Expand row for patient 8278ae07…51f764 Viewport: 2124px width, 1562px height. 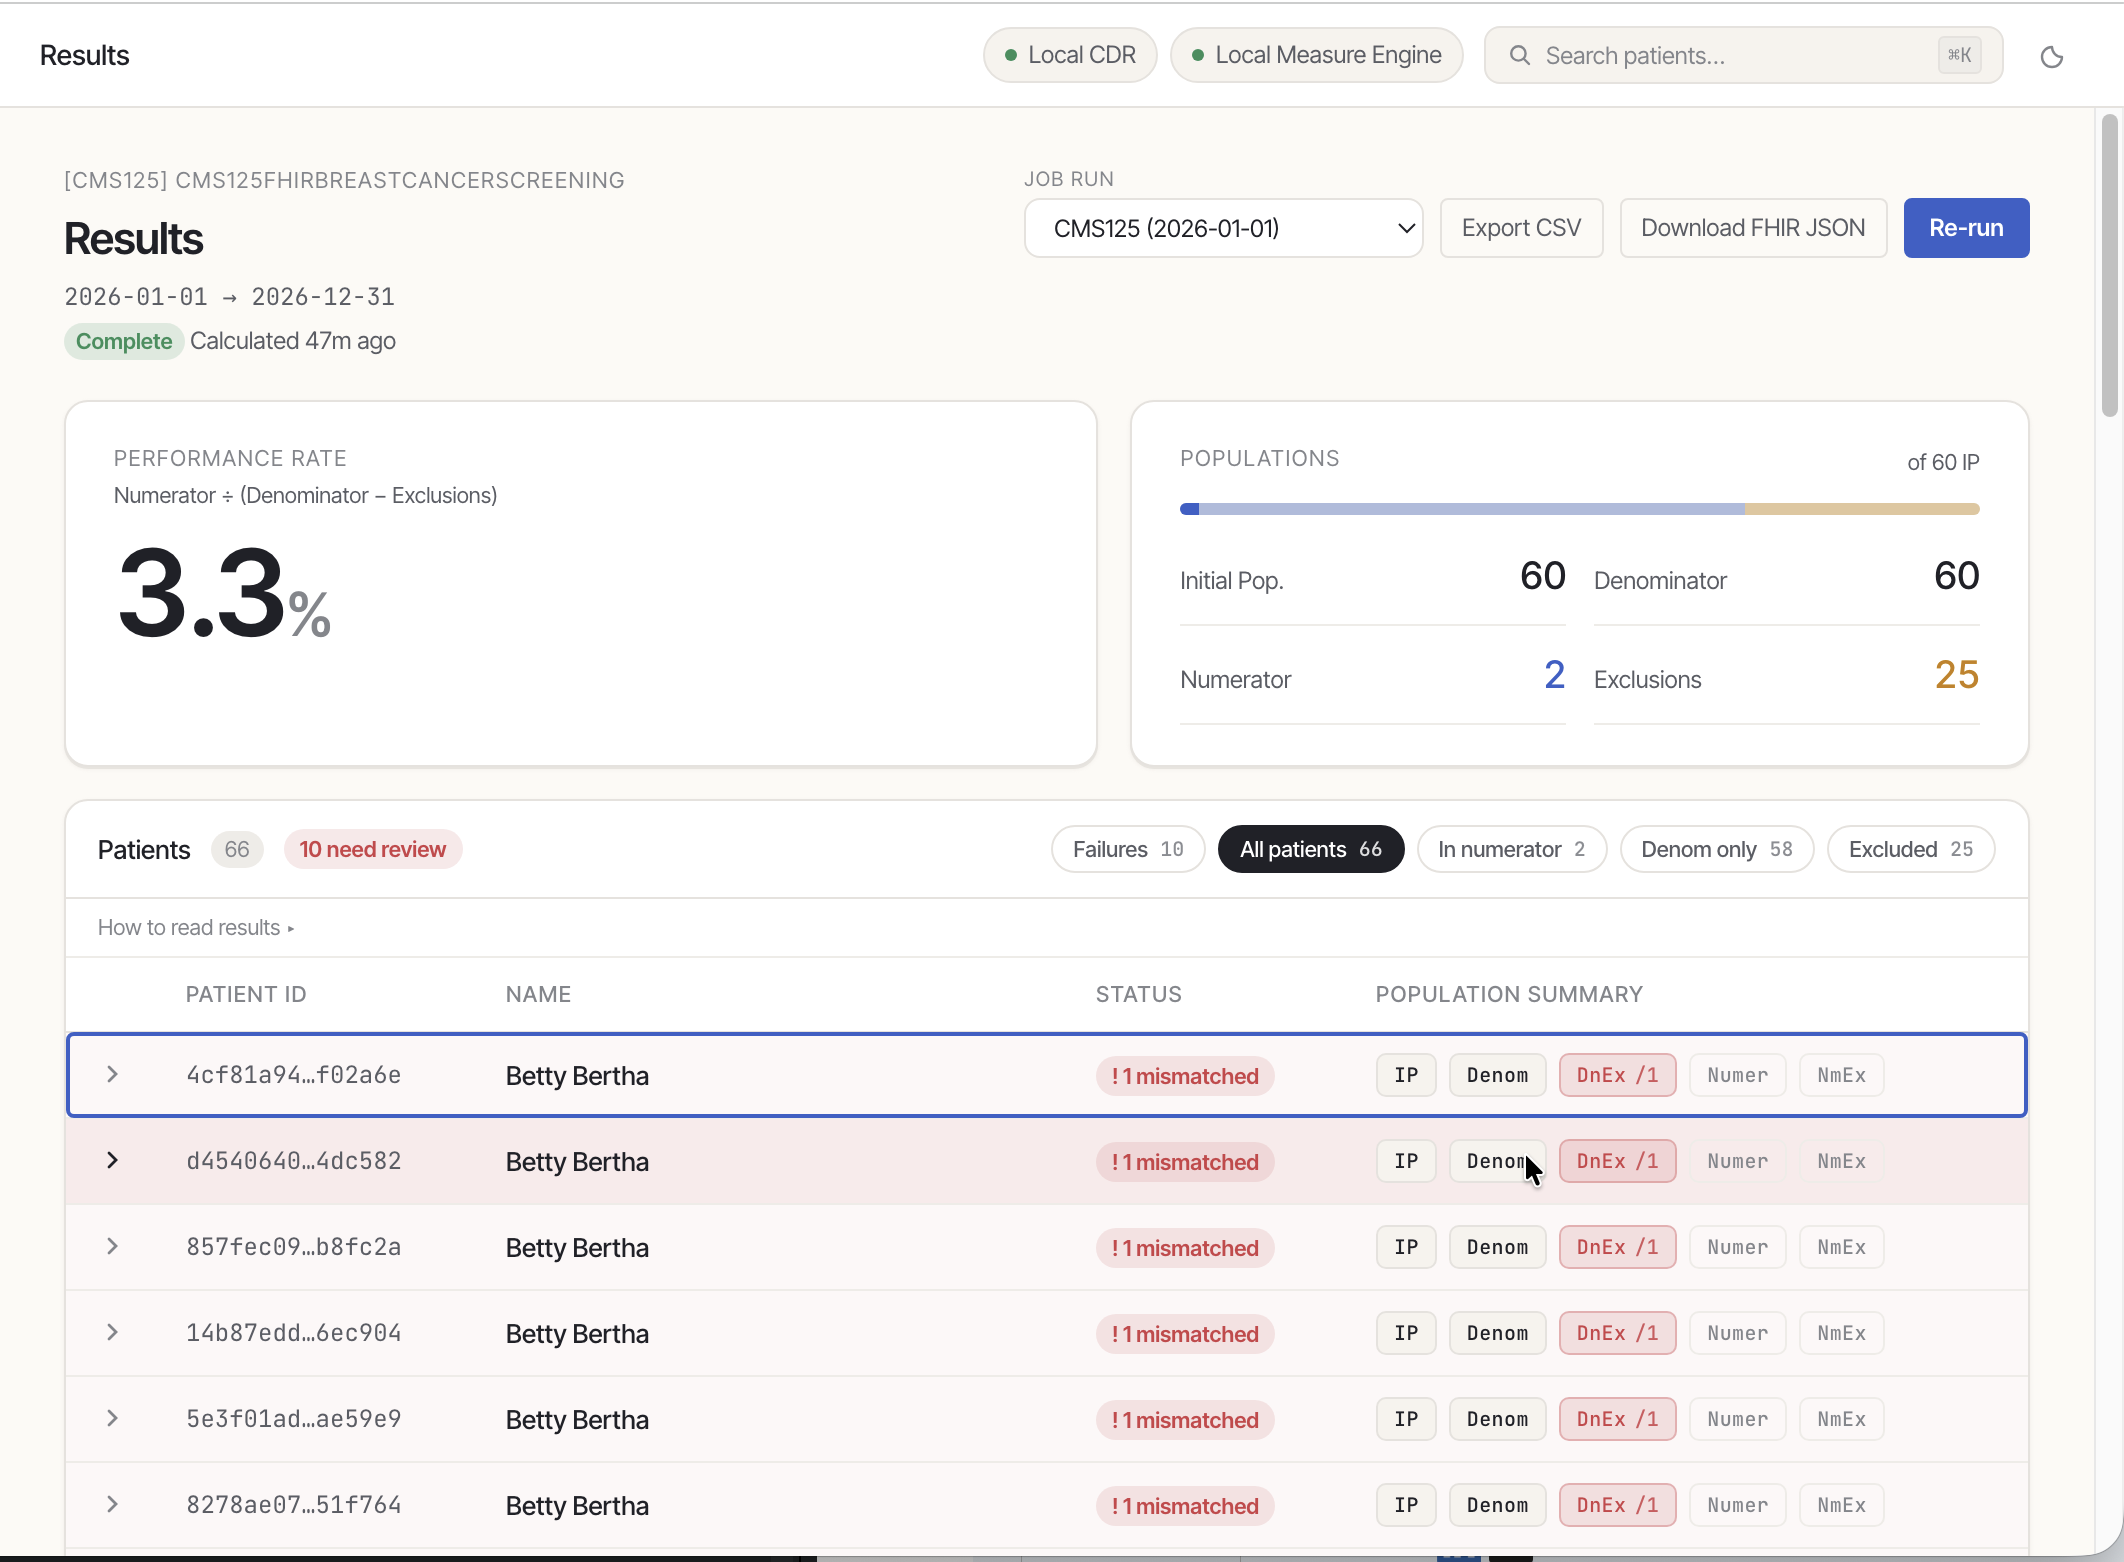(112, 1504)
